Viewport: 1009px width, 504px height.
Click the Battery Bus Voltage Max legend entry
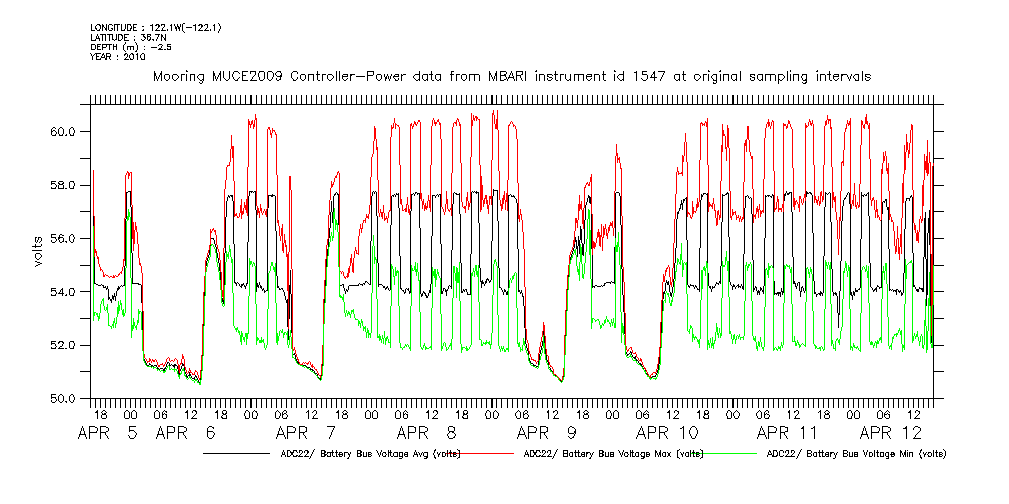(x=613, y=453)
